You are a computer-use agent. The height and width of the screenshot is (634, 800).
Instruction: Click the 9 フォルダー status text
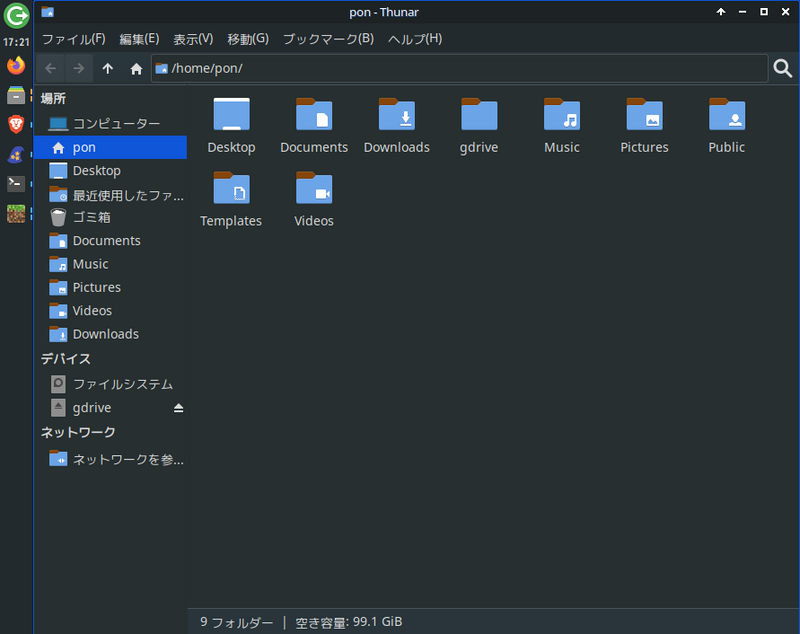[x=236, y=622]
